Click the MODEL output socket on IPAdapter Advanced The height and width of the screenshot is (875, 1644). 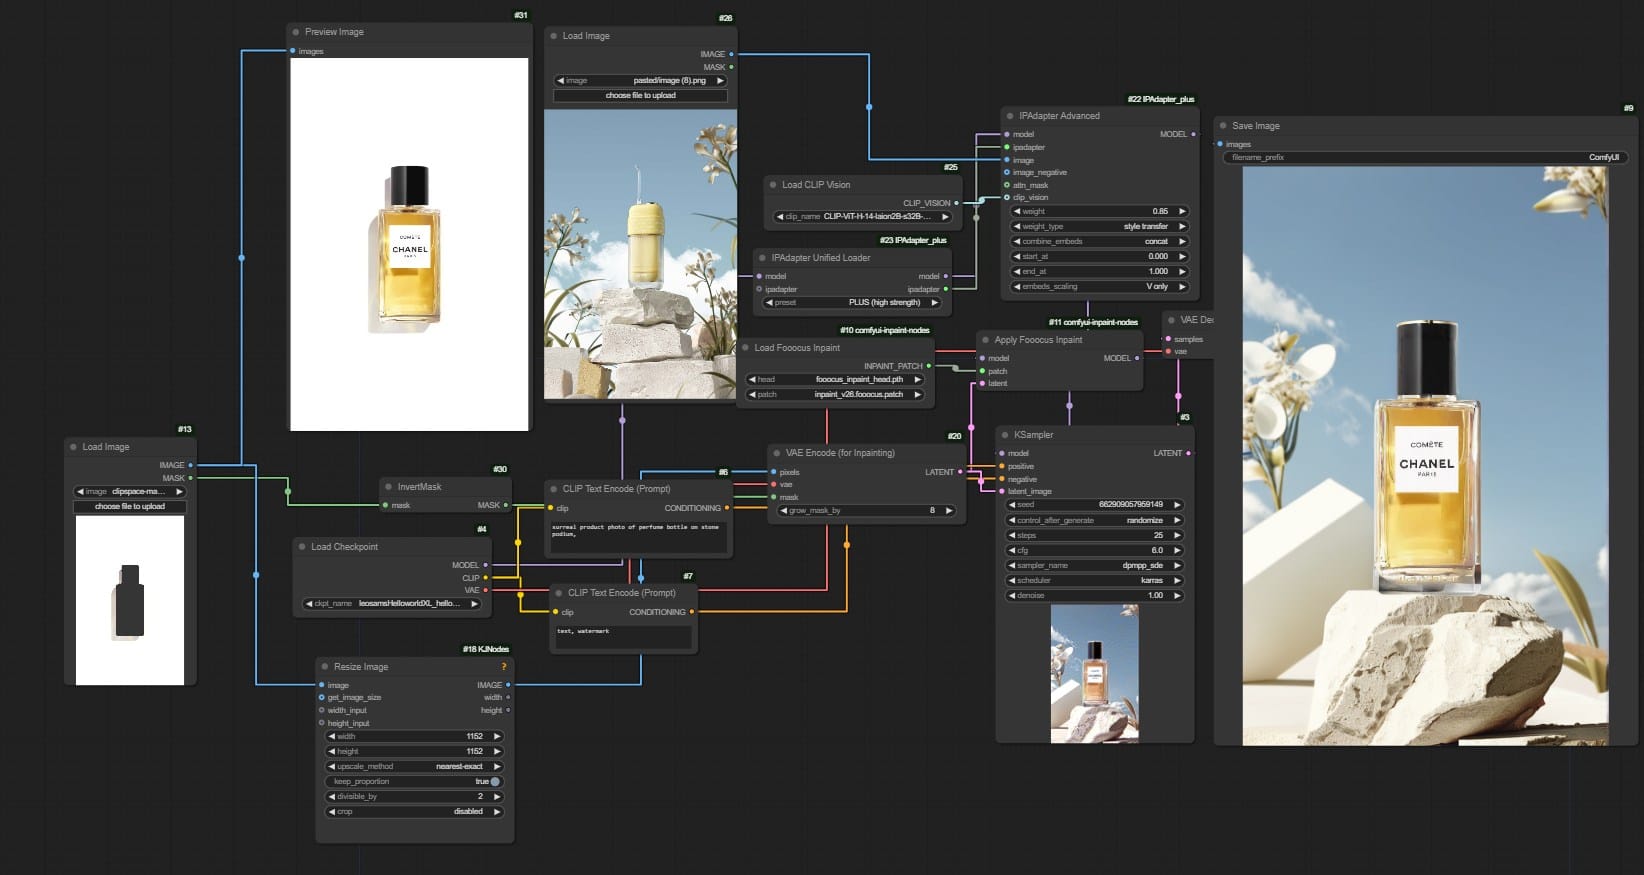(1193, 134)
